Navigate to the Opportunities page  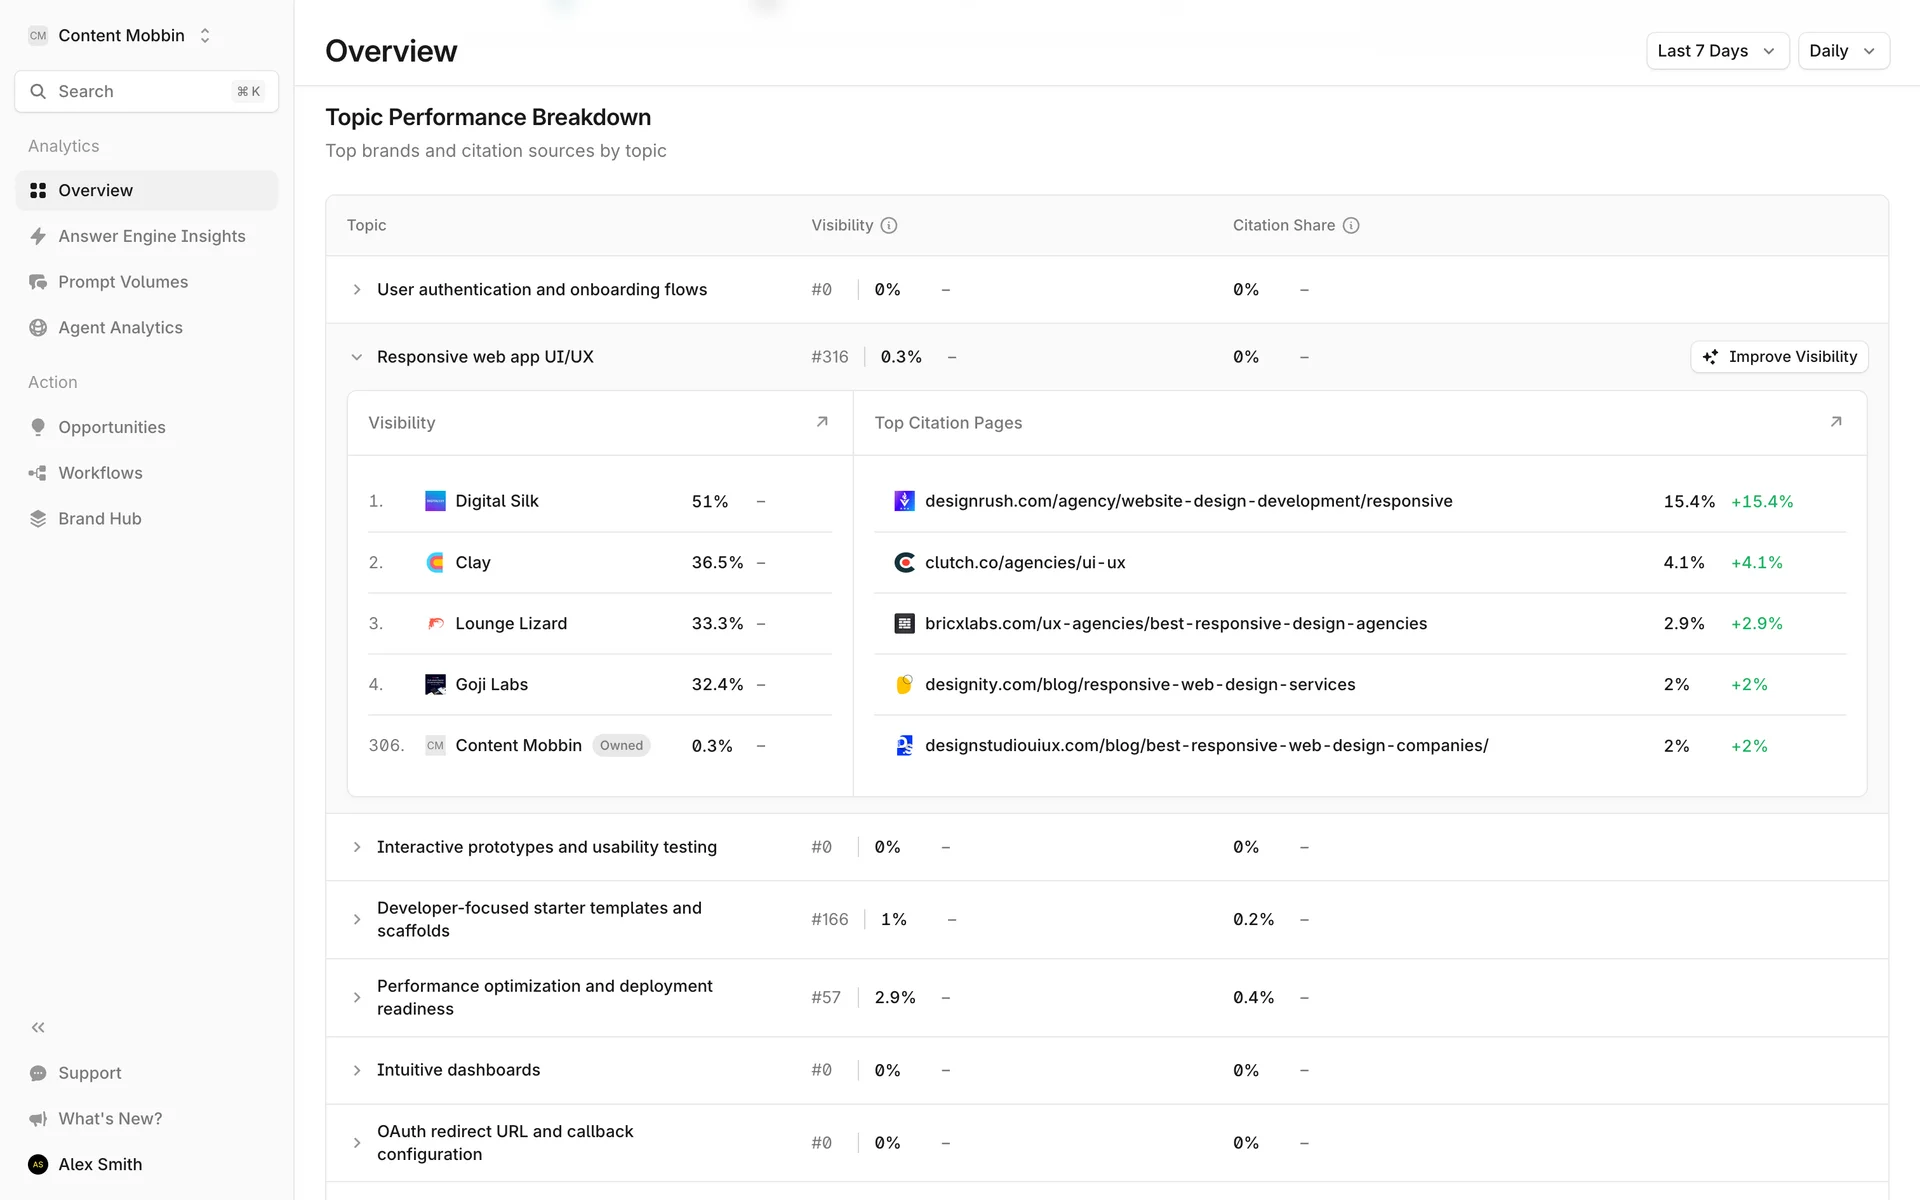[112, 427]
